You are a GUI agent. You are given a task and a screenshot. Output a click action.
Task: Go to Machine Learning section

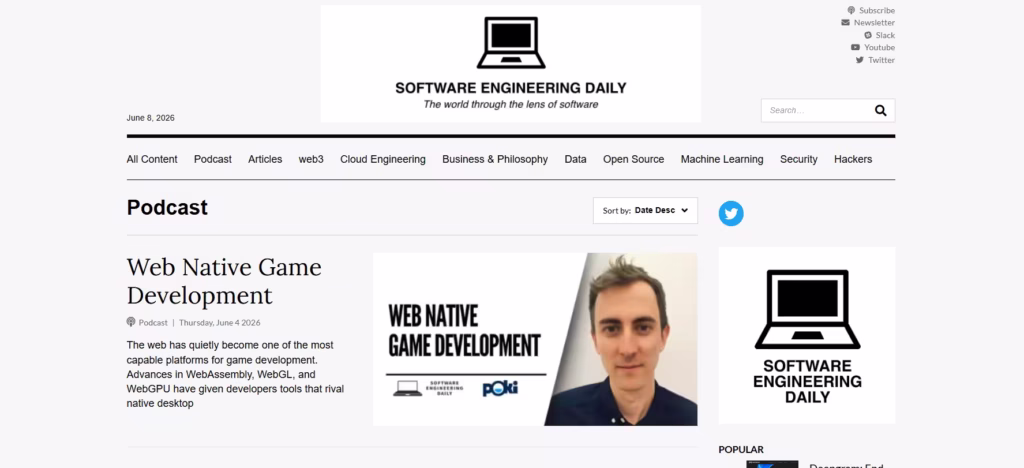pyautogui.click(x=722, y=159)
